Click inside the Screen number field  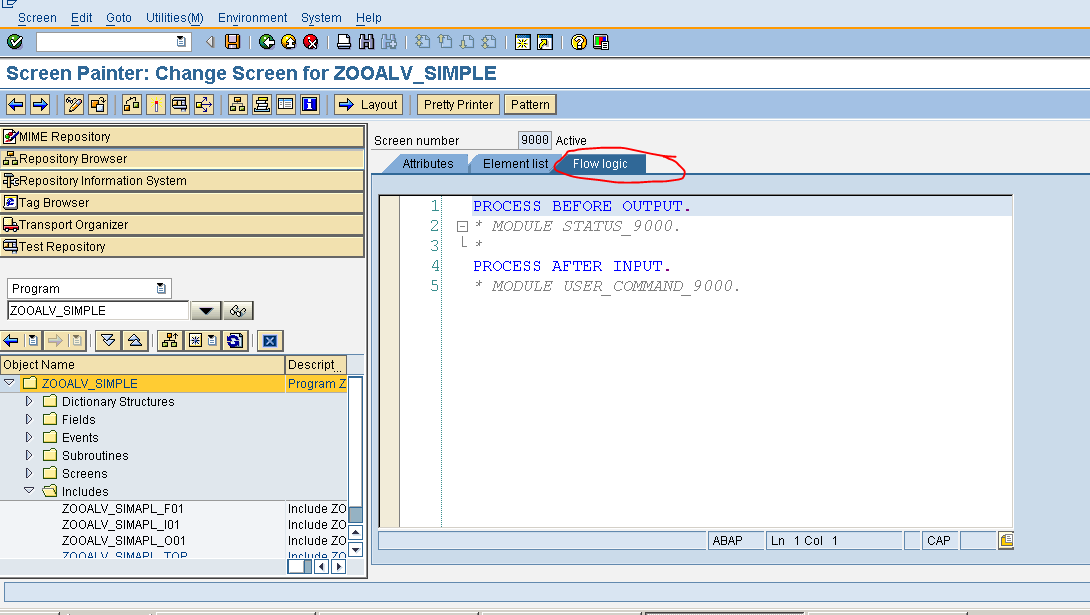[x=537, y=140]
